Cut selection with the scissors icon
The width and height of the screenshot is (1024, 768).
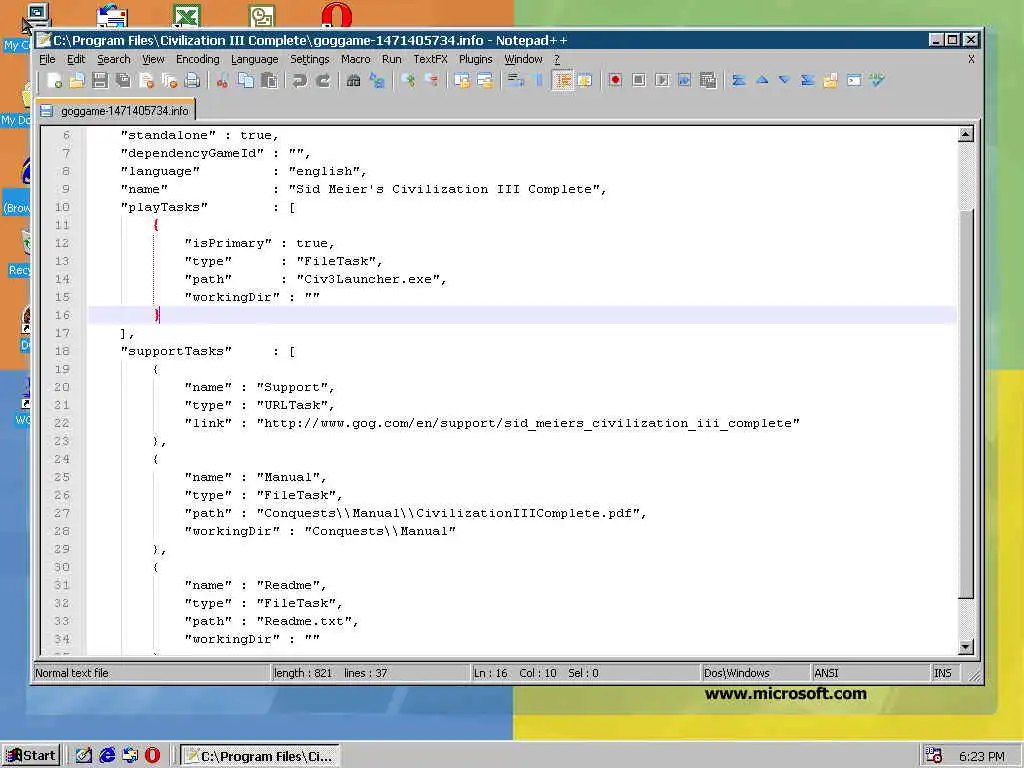pos(222,80)
